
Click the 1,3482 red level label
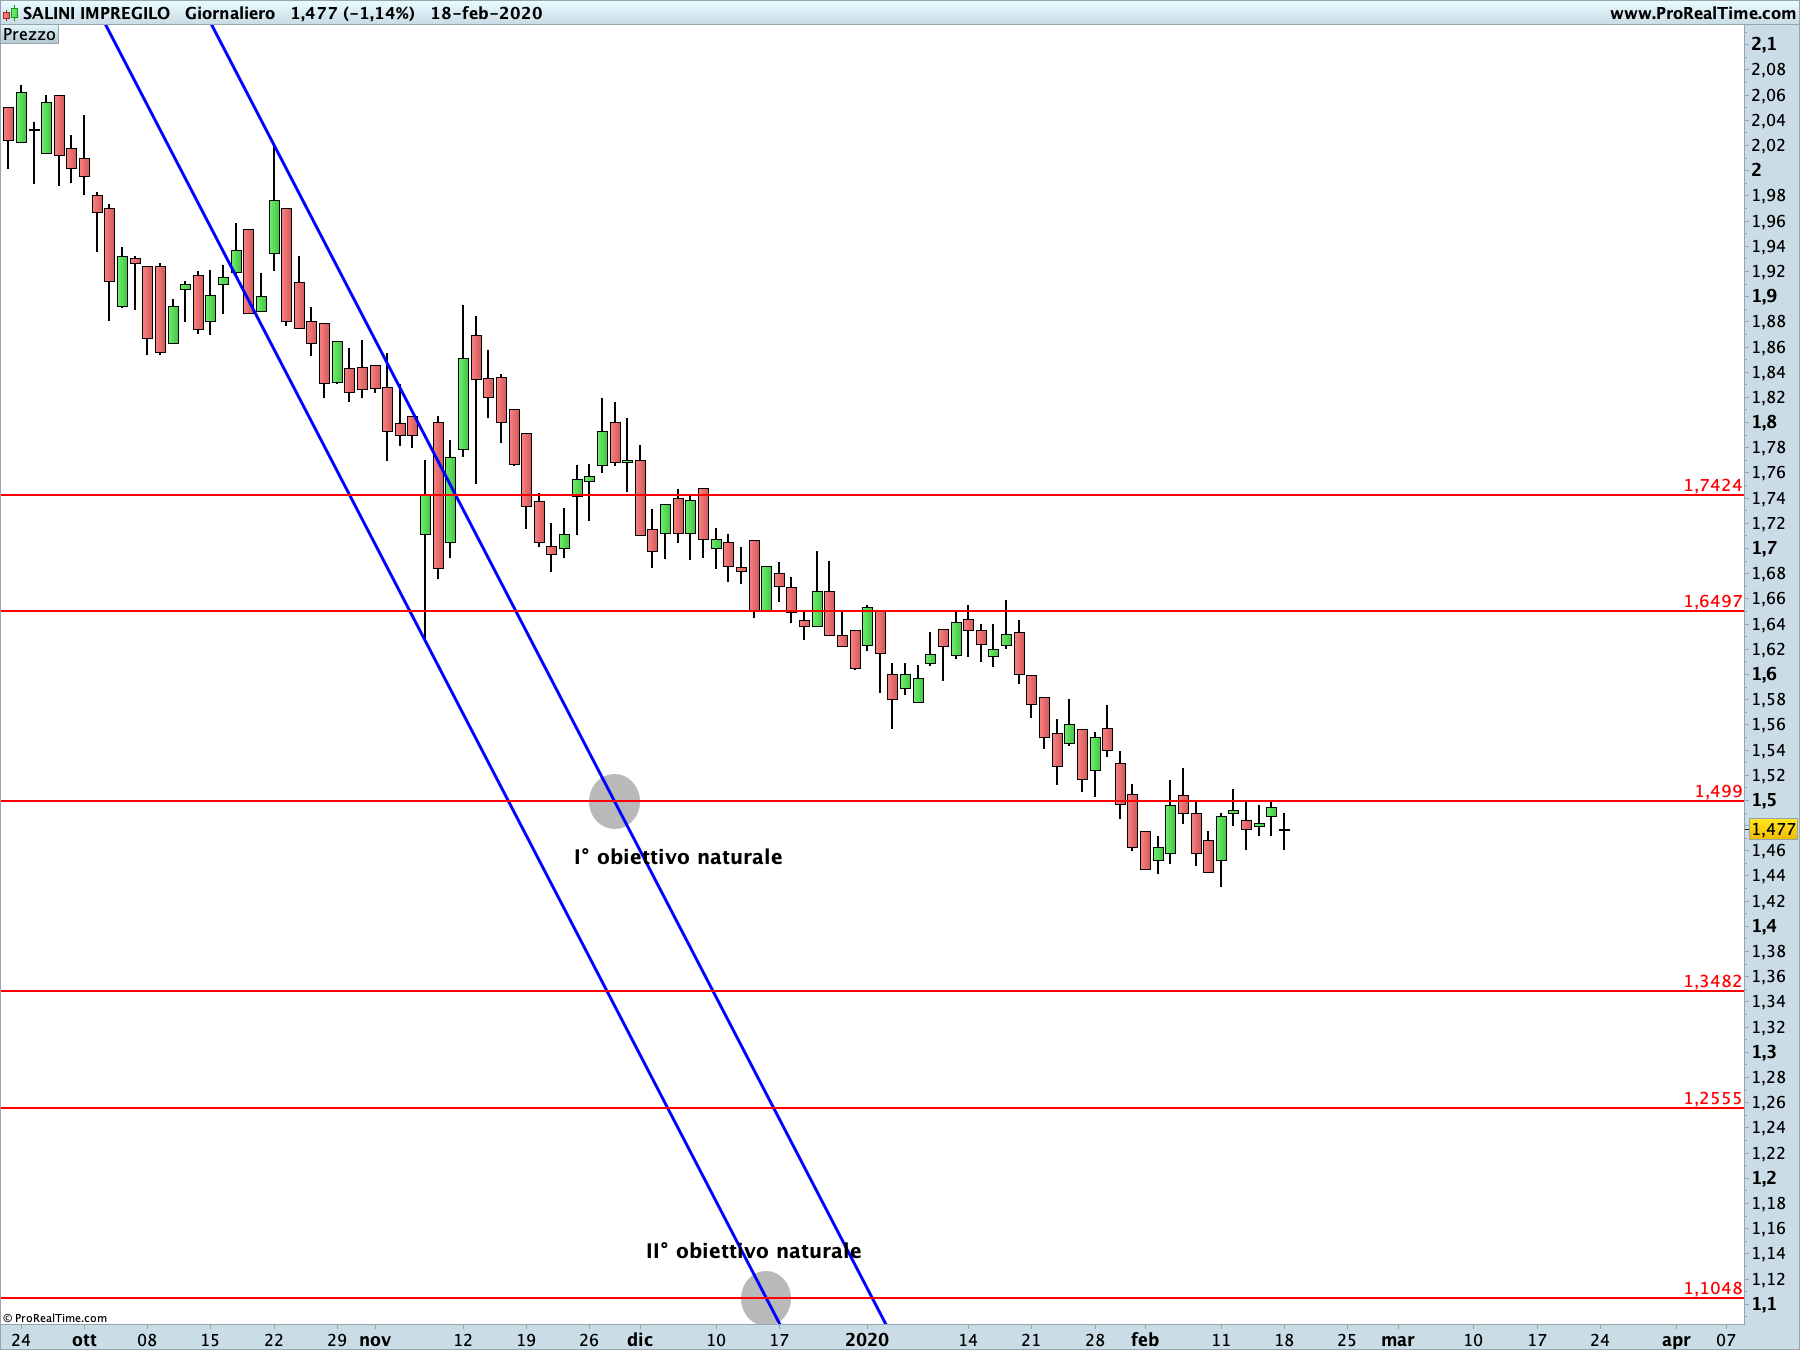(1712, 981)
